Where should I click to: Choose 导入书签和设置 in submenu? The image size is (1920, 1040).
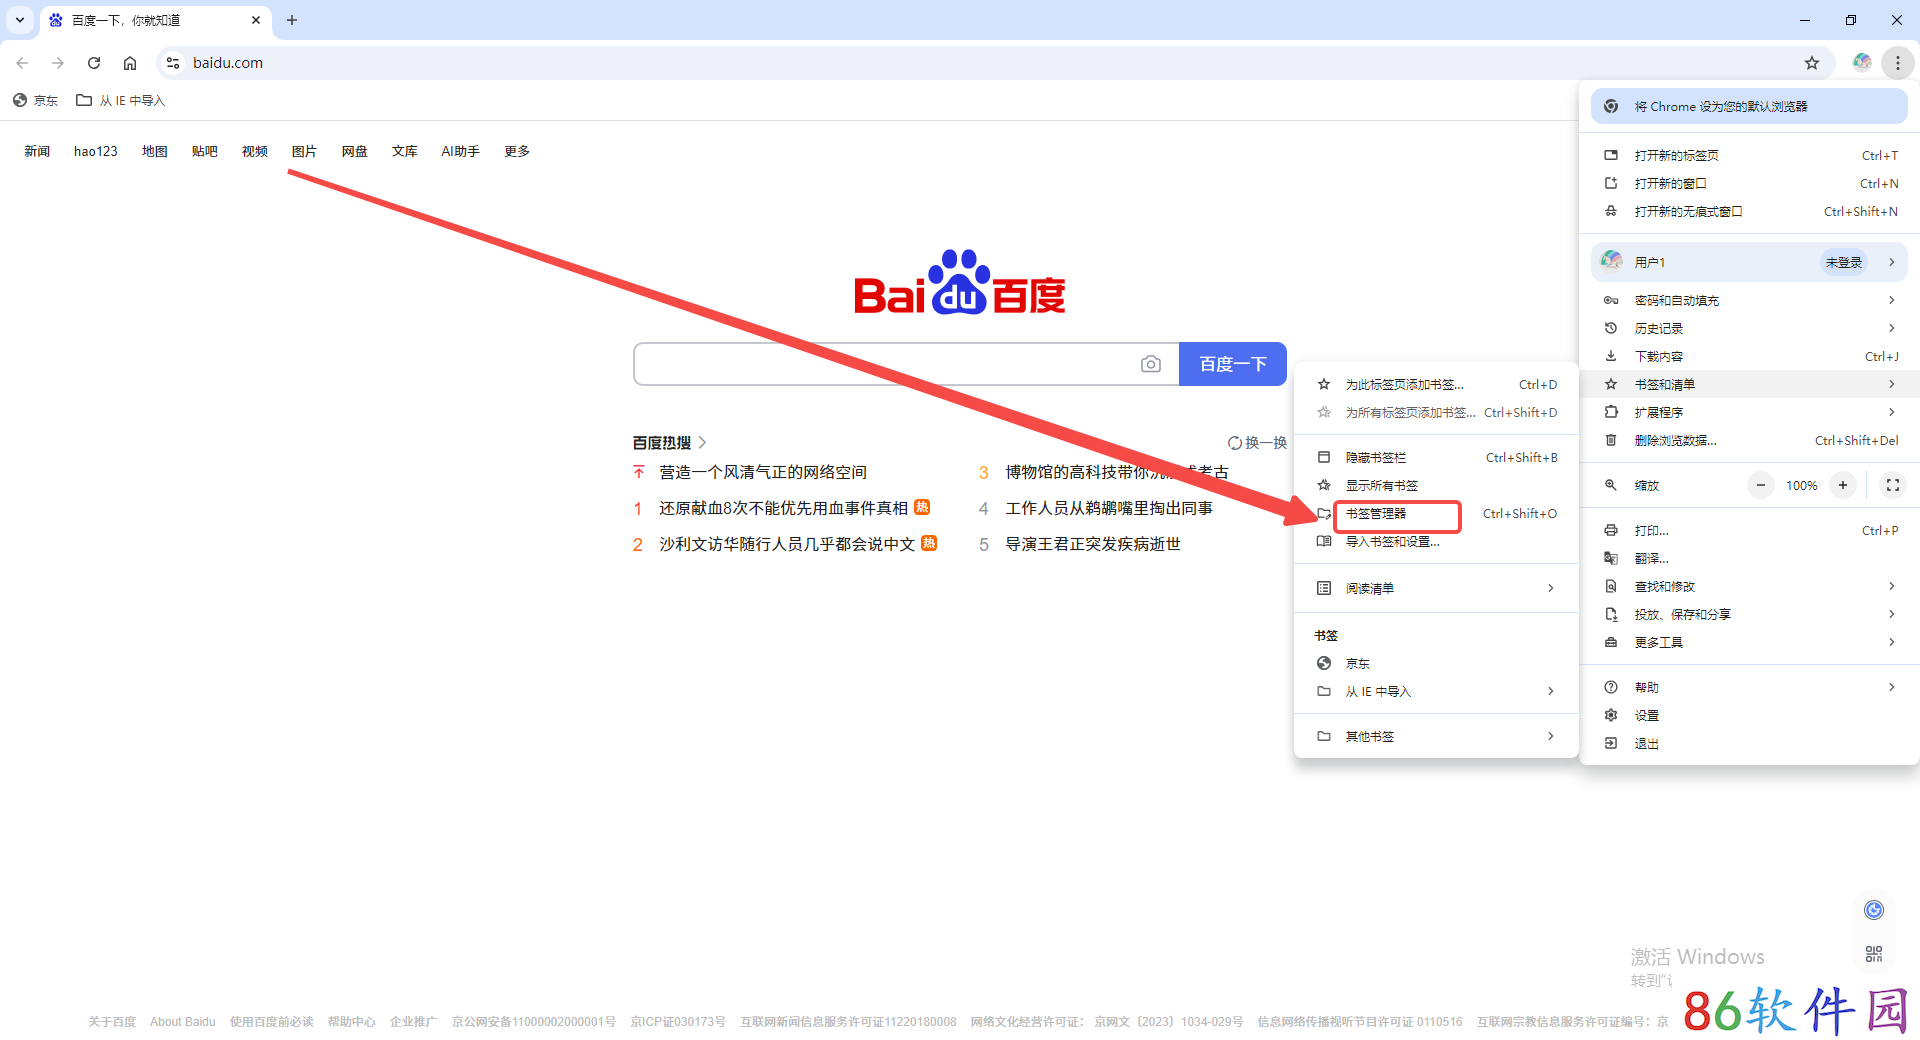[1436, 541]
